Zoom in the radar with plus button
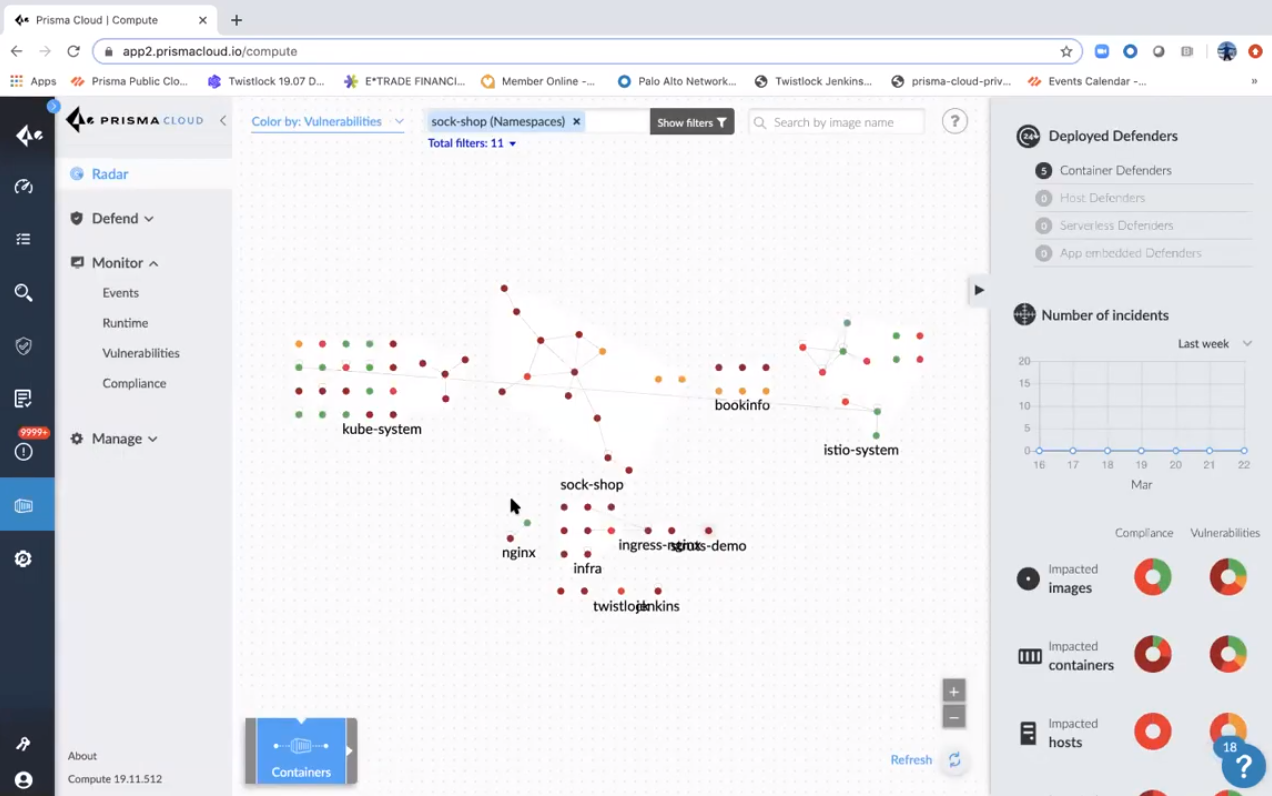The width and height of the screenshot is (1272, 796). (954, 691)
